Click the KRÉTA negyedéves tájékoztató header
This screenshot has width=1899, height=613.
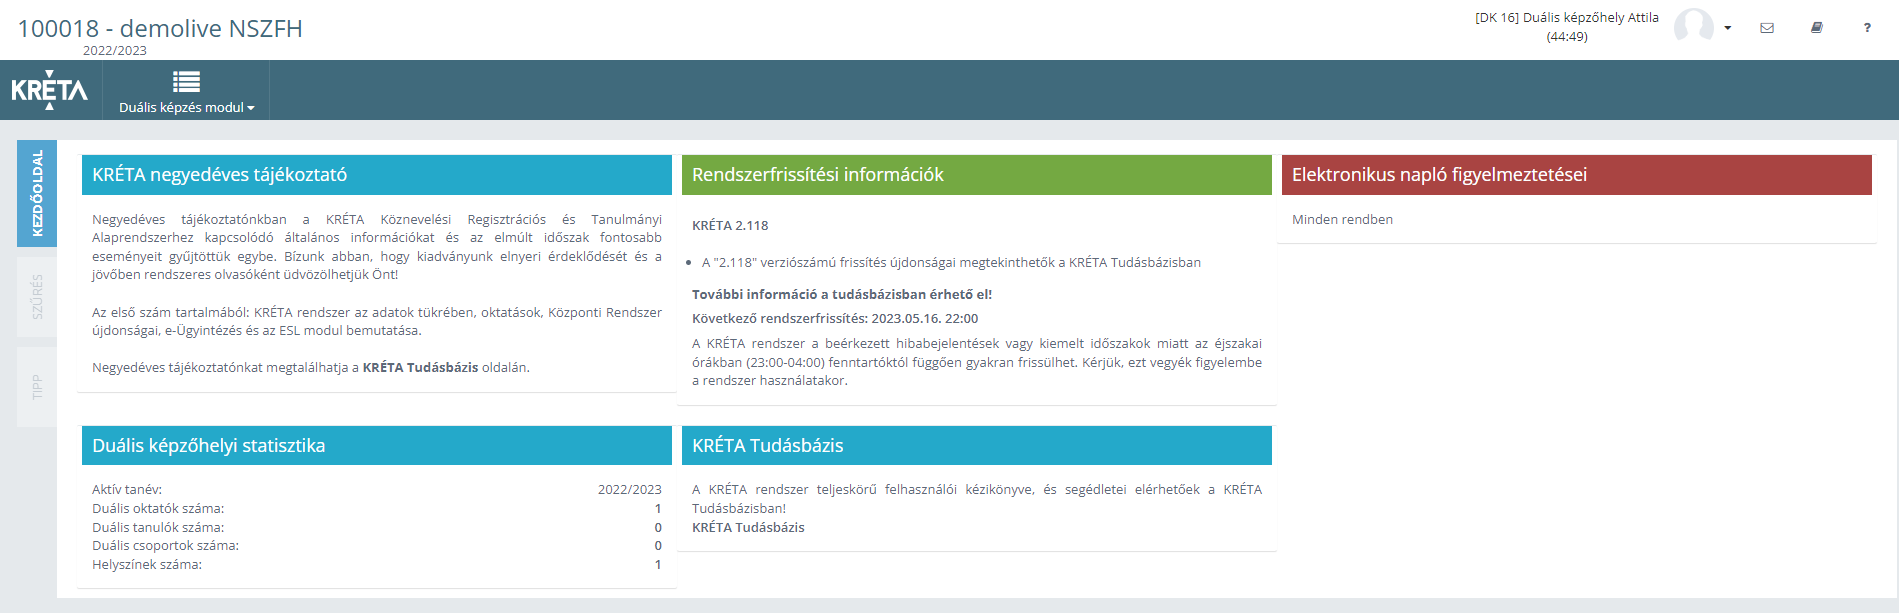(x=377, y=175)
